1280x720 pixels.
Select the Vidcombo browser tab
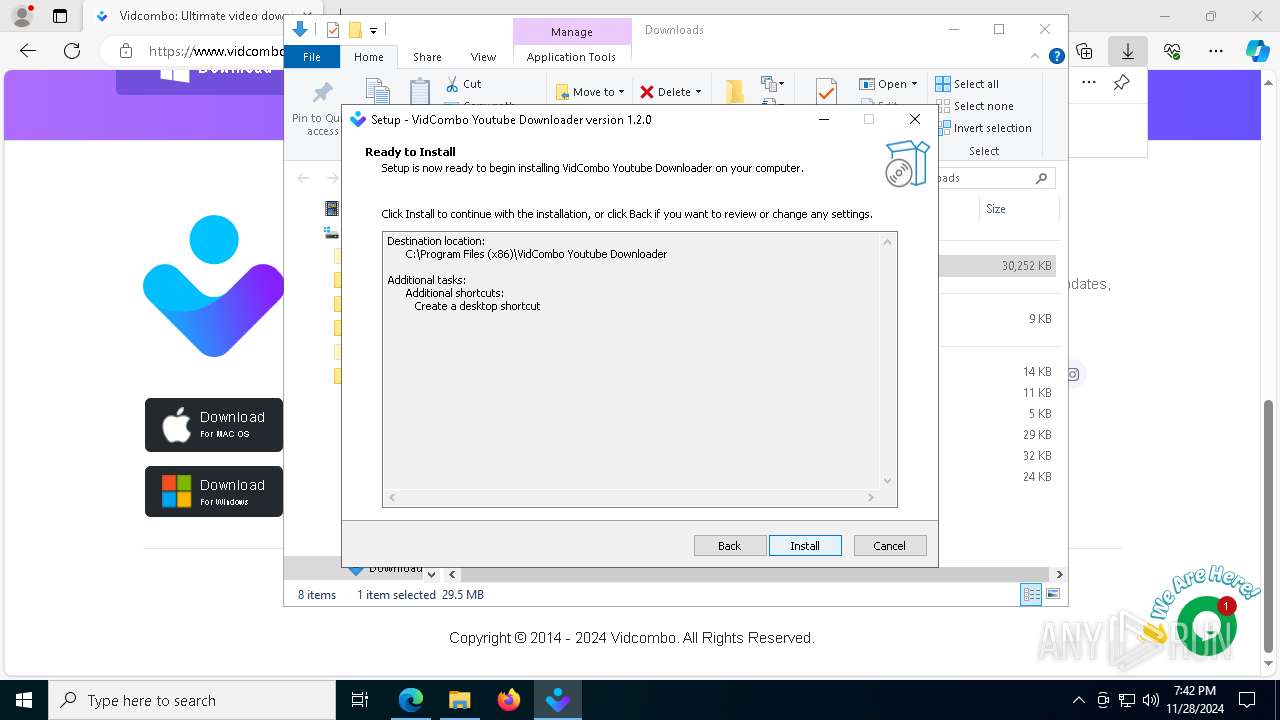pyautogui.click(x=190, y=16)
